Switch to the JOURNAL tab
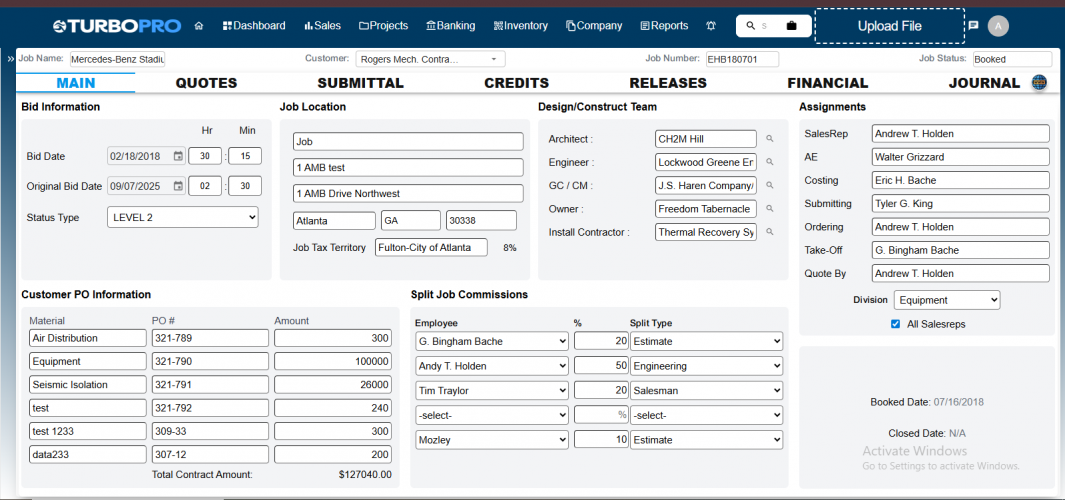 [984, 83]
